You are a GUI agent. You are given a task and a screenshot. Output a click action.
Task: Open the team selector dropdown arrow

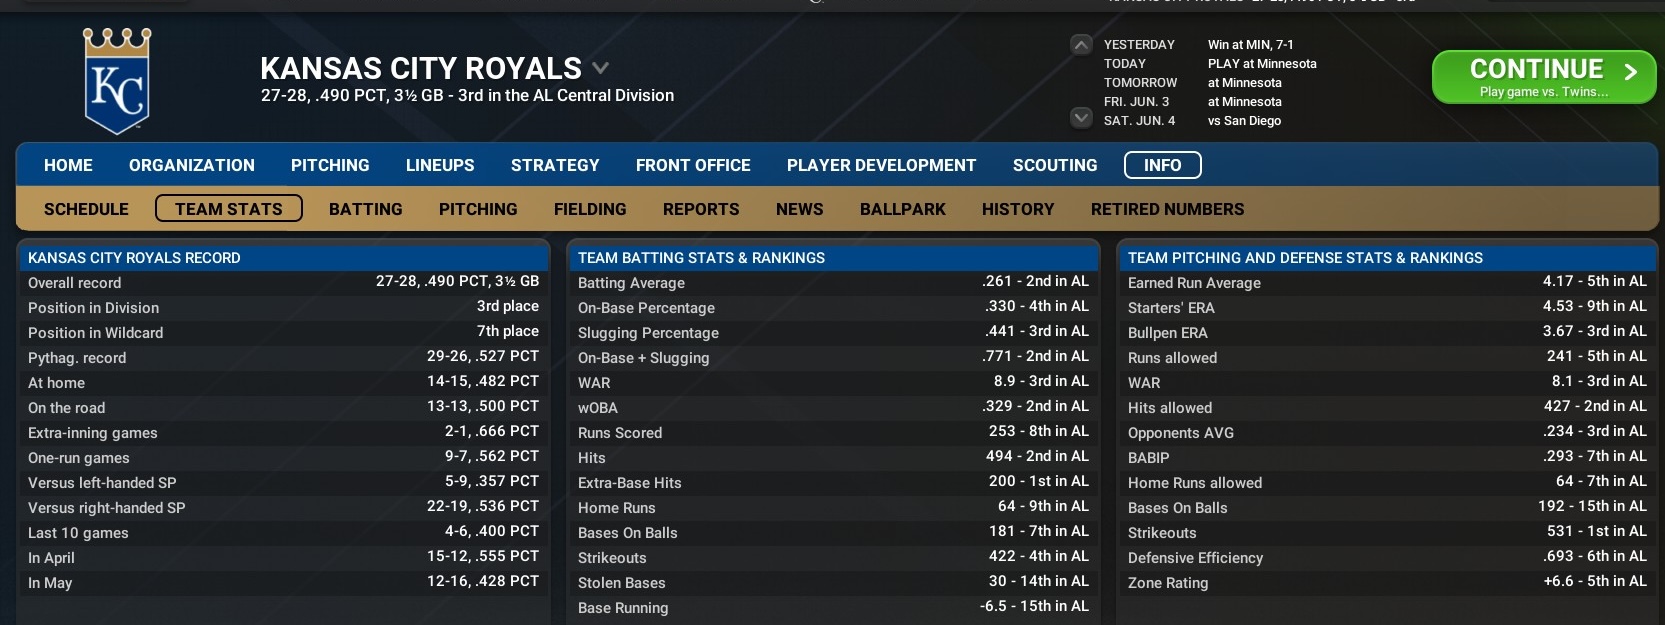(600, 68)
